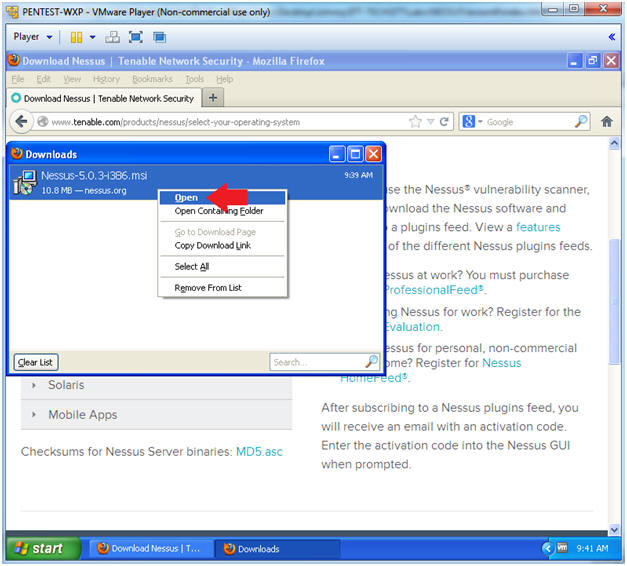Viewport: 627px width, 566px height.
Task: Click the search magnifier in Google box
Action: pos(581,122)
